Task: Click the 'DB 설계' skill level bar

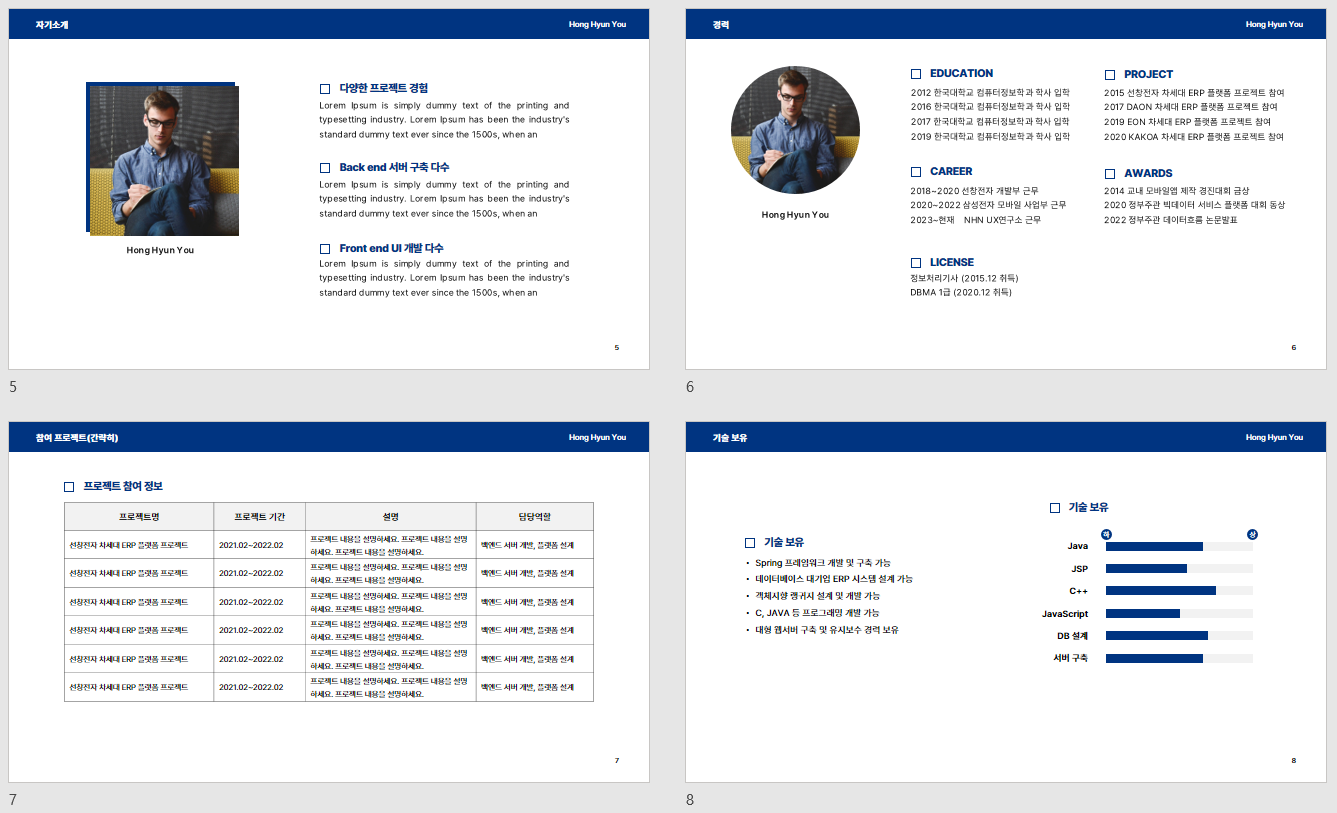Action: (x=1179, y=636)
